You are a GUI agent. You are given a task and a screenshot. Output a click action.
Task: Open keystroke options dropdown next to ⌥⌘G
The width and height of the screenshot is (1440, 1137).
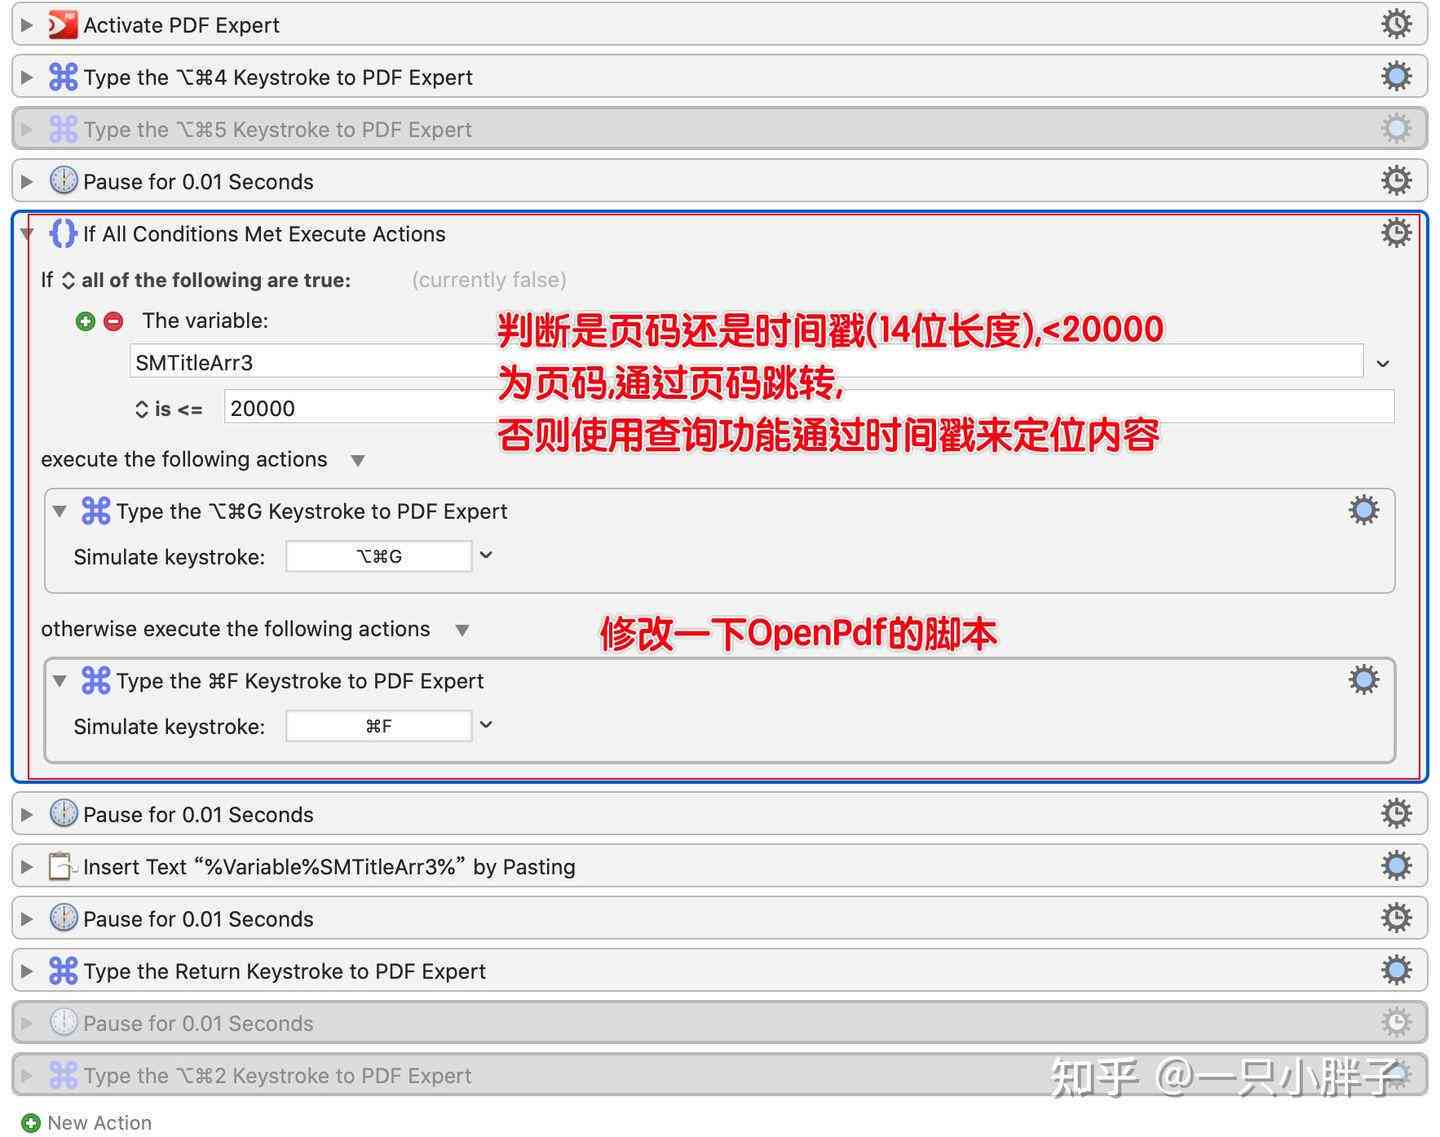point(486,555)
